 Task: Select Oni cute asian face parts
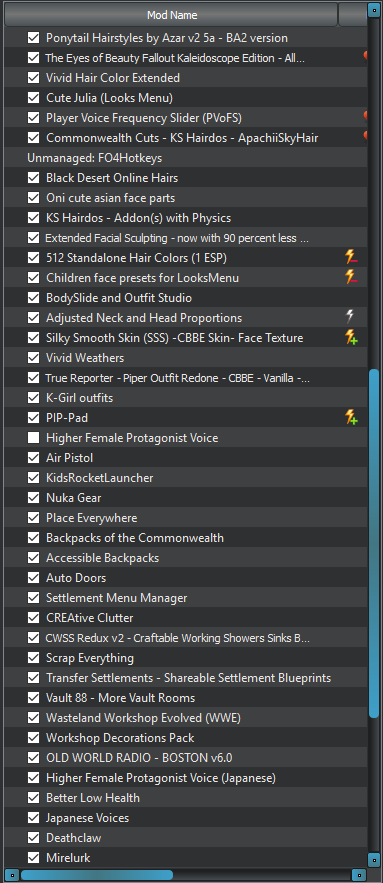pos(110,198)
